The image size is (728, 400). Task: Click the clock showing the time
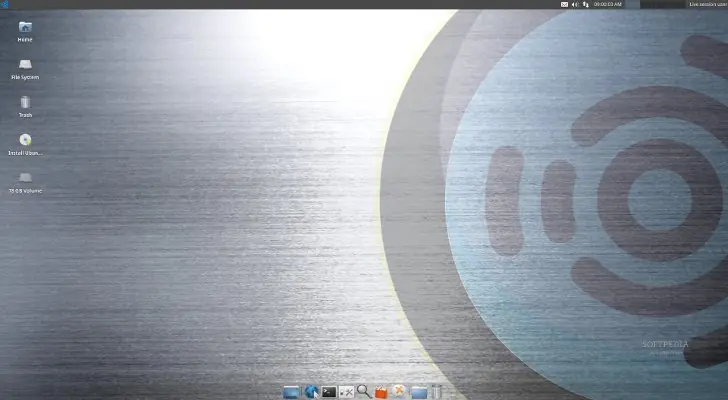tap(607, 4)
